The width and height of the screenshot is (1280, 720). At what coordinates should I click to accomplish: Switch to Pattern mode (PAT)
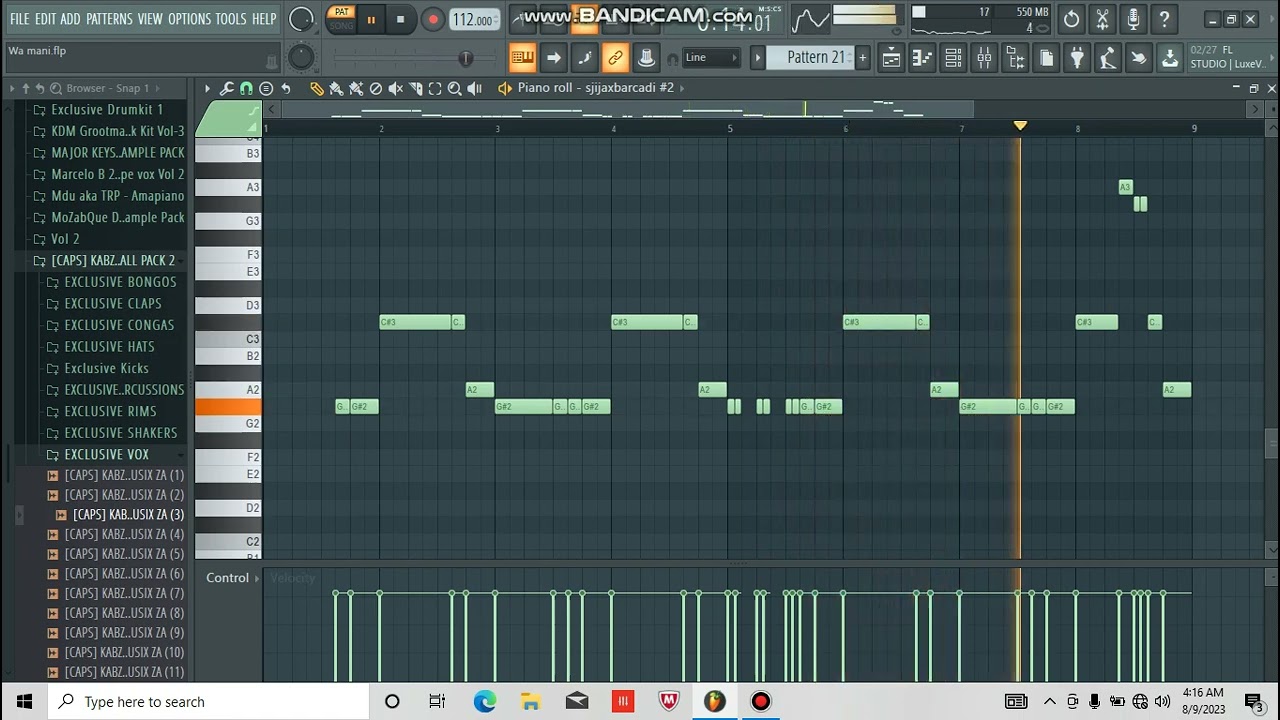[x=342, y=12]
